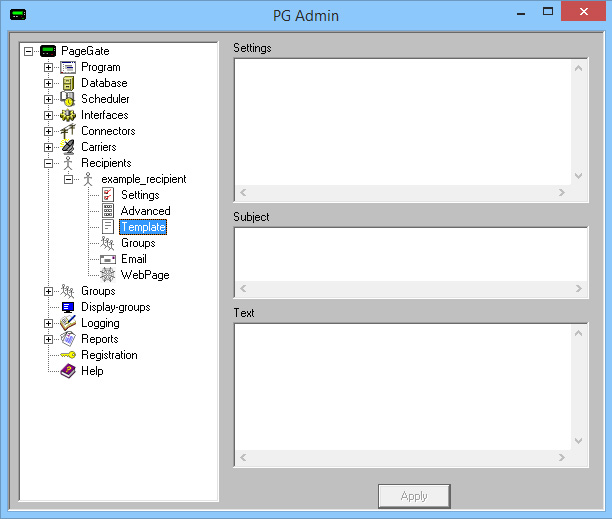Expand the Reports node
This screenshot has width=612, height=519.
tap(48, 339)
